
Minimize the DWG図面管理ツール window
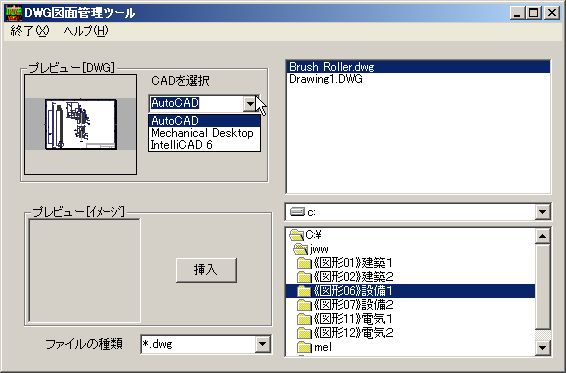[517, 13]
